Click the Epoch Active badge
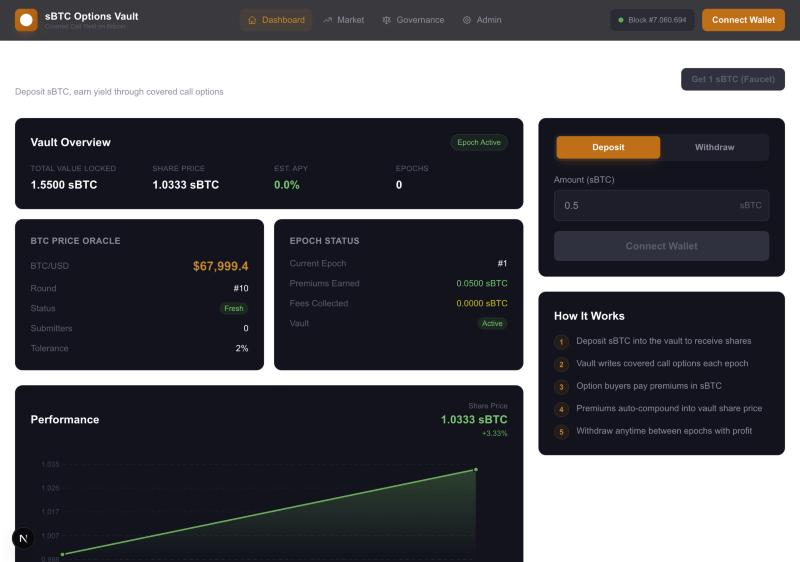 click(479, 142)
